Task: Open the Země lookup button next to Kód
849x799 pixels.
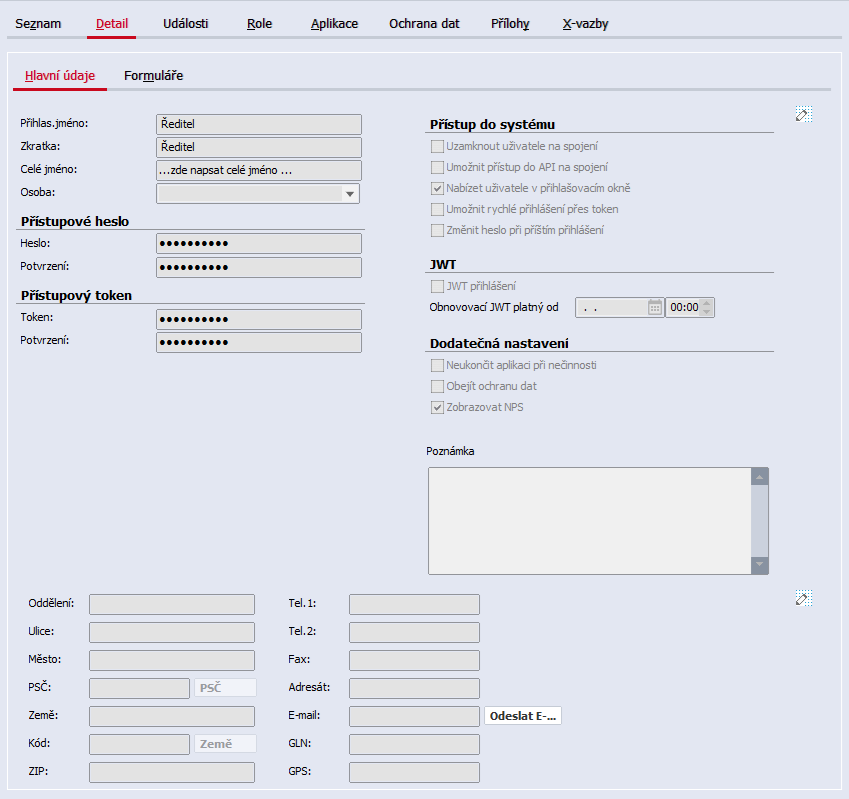Action: pos(225,744)
